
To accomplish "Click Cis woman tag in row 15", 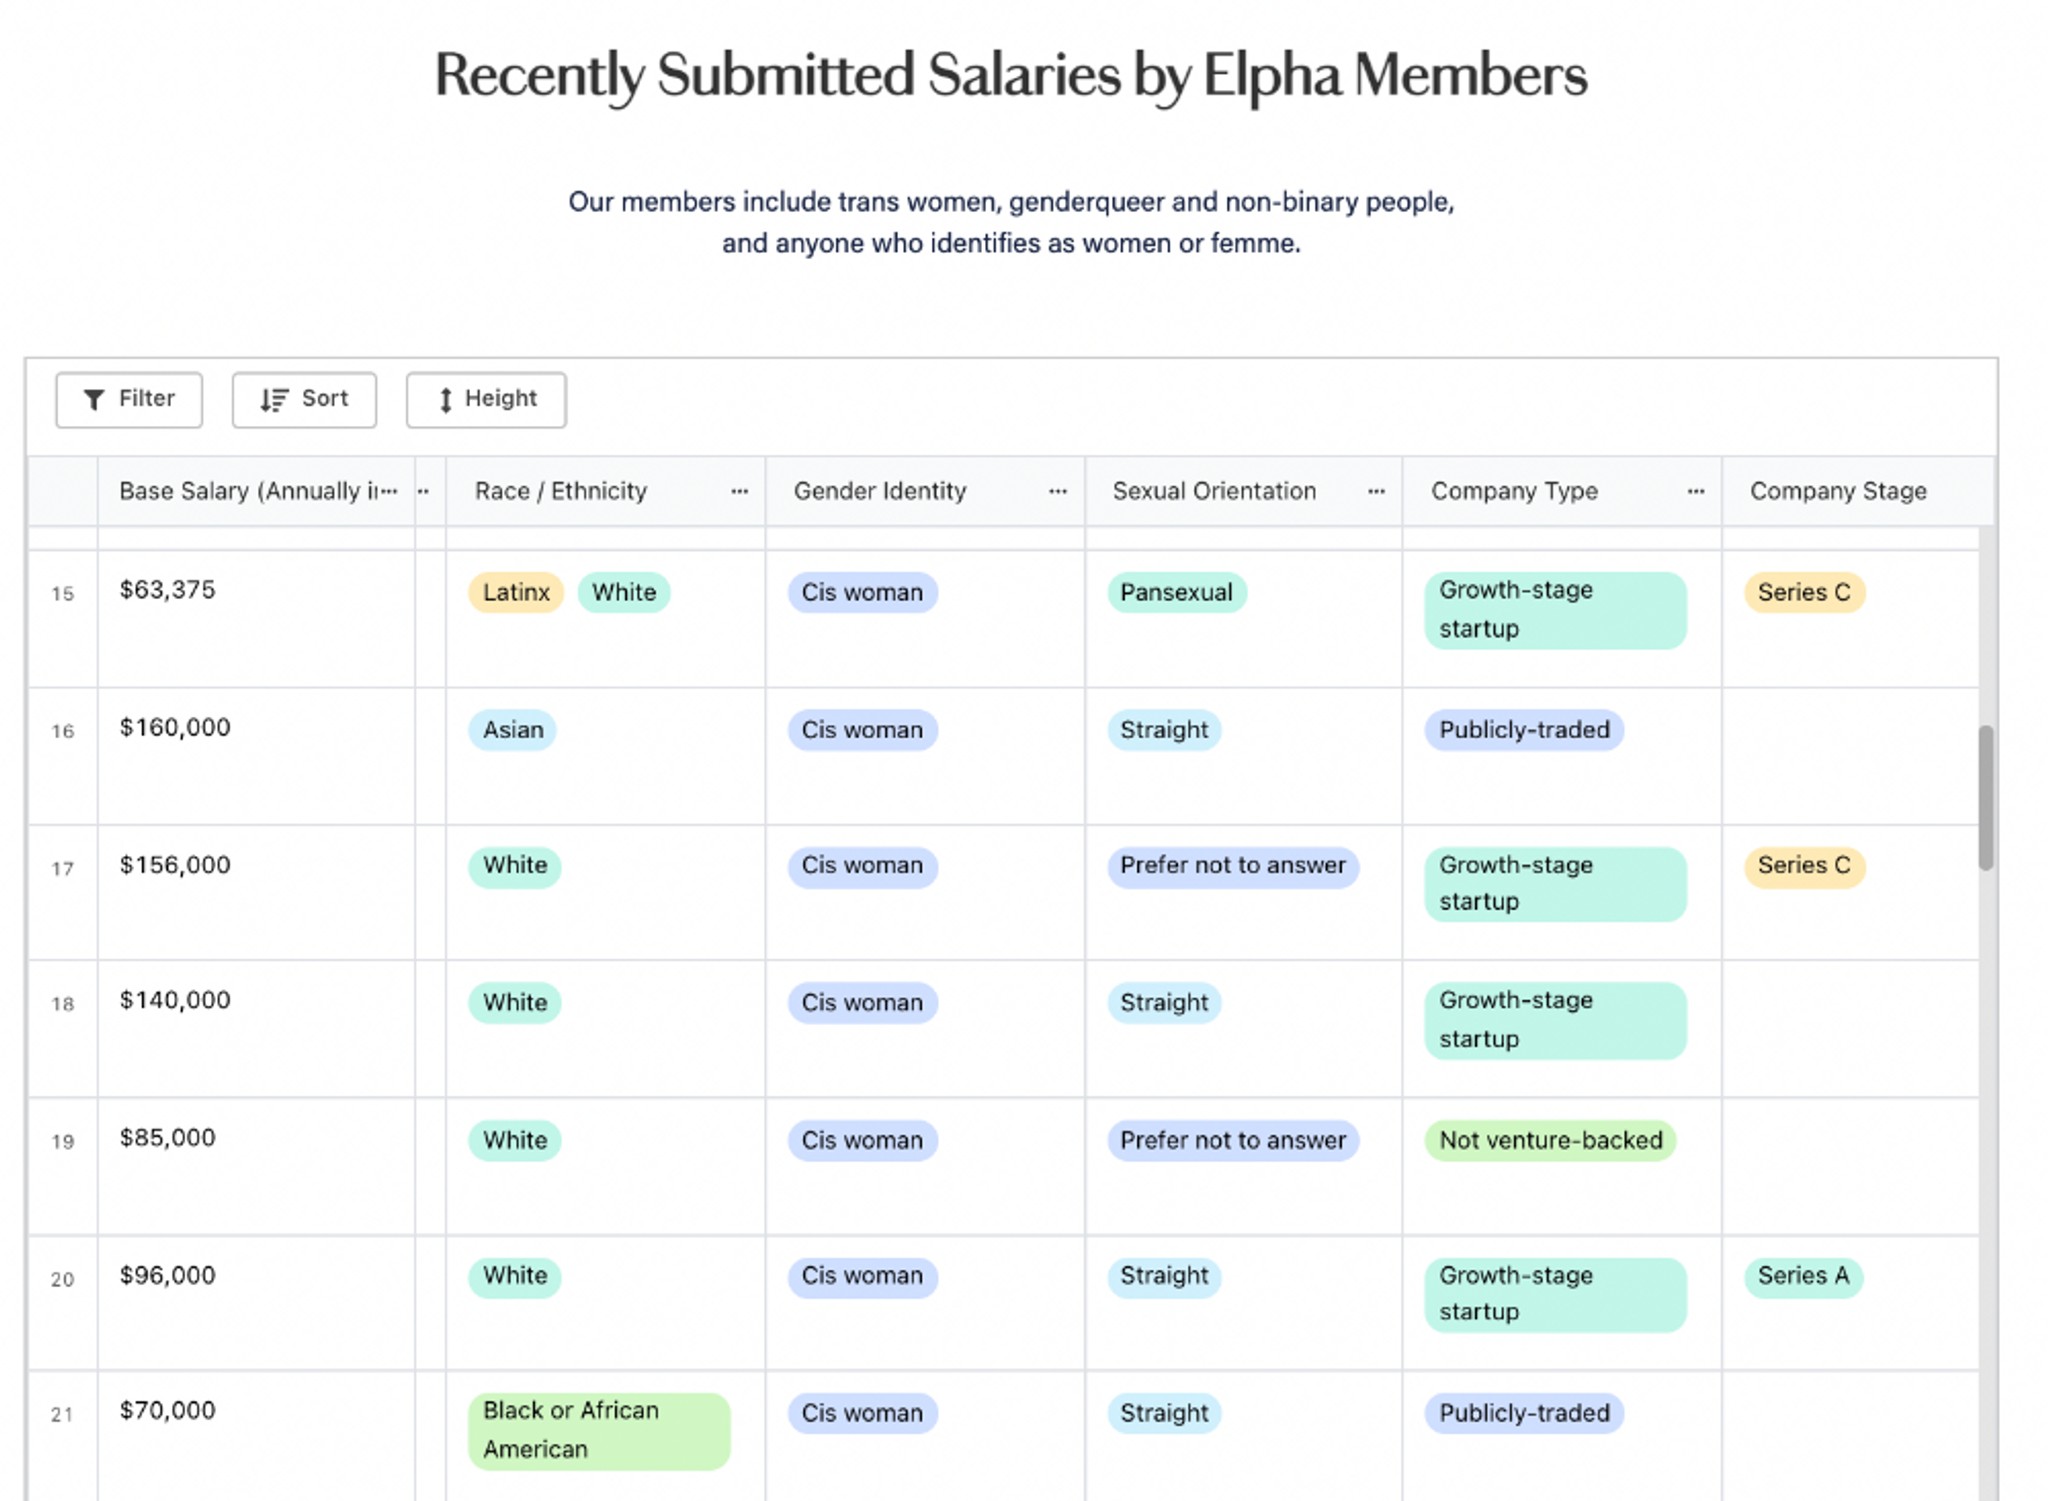I will coord(862,592).
